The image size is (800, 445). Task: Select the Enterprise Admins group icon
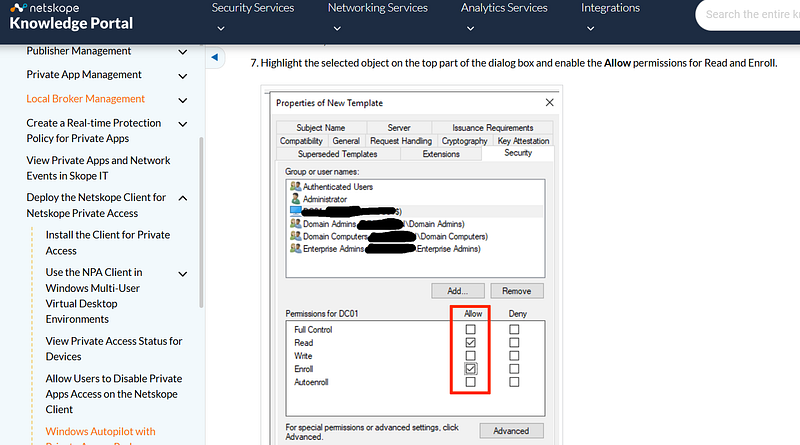point(295,248)
